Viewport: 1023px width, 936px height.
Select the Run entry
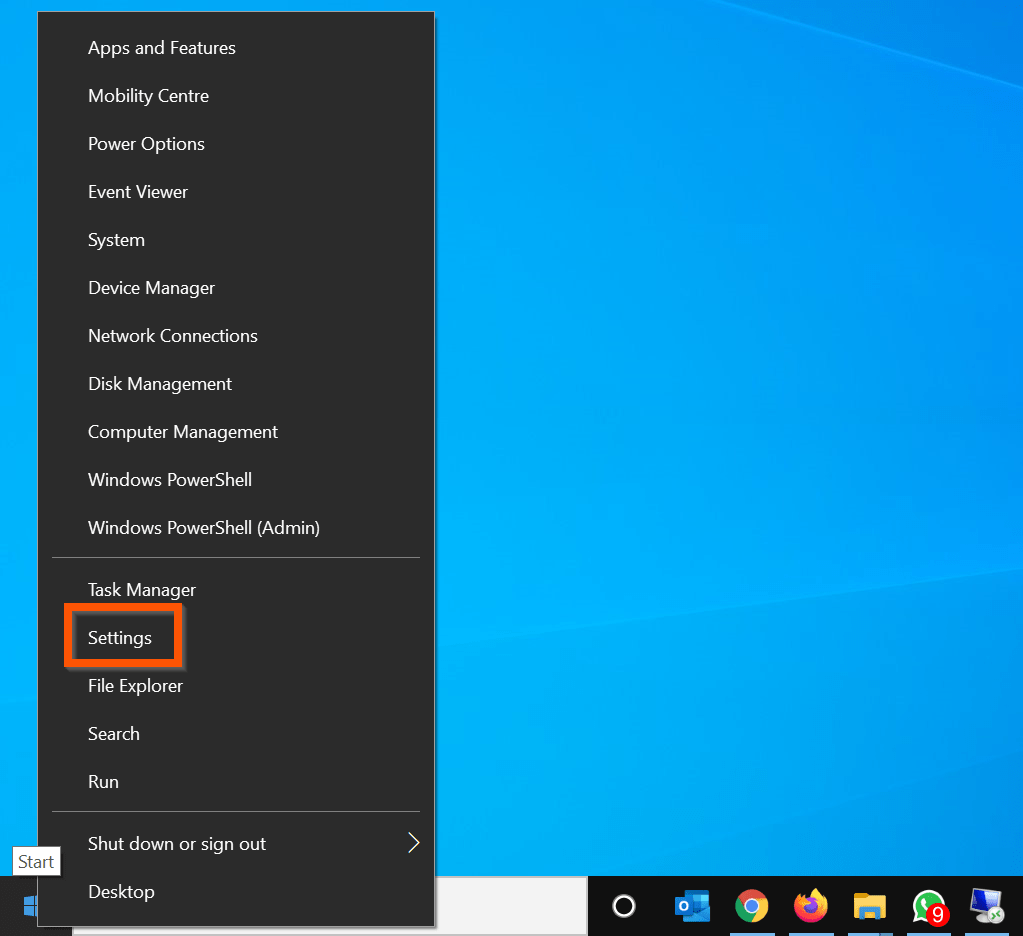[236, 781]
